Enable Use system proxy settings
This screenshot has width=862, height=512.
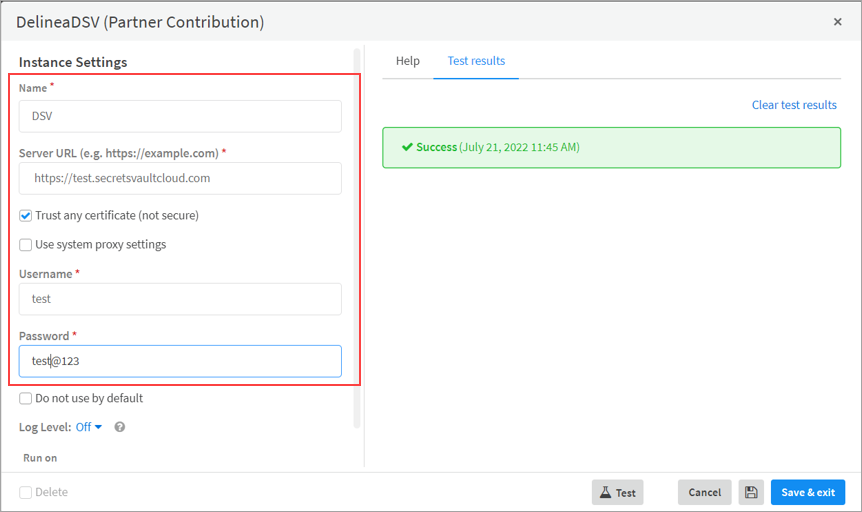(26, 244)
